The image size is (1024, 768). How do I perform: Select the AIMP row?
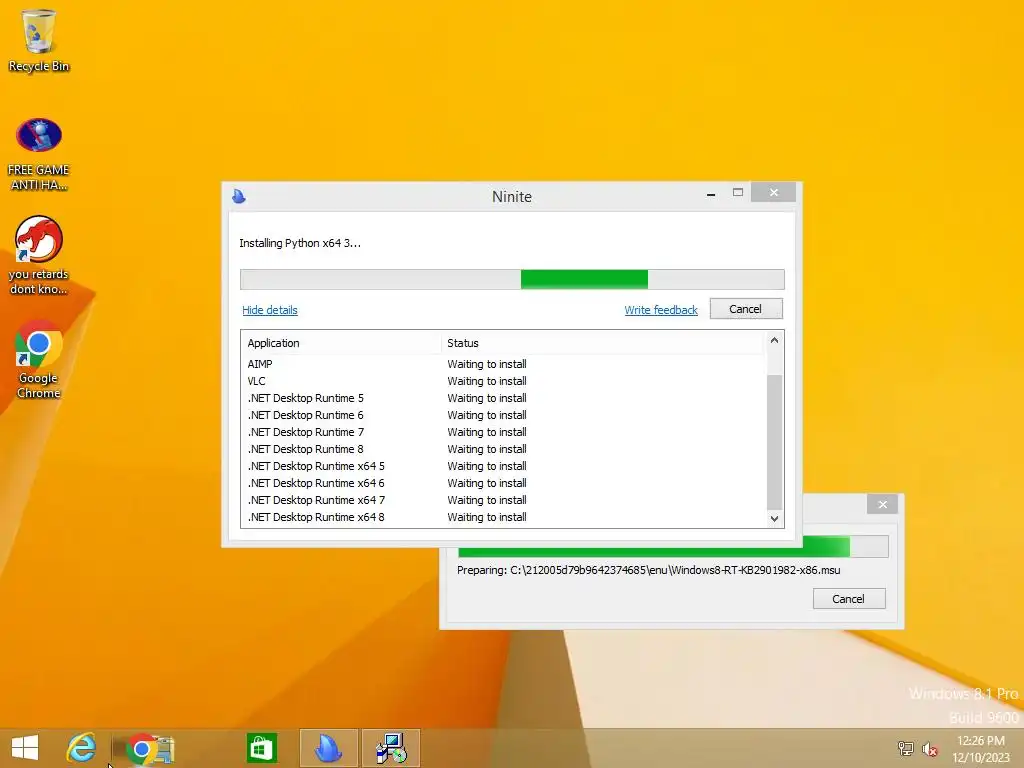tap(503, 364)
